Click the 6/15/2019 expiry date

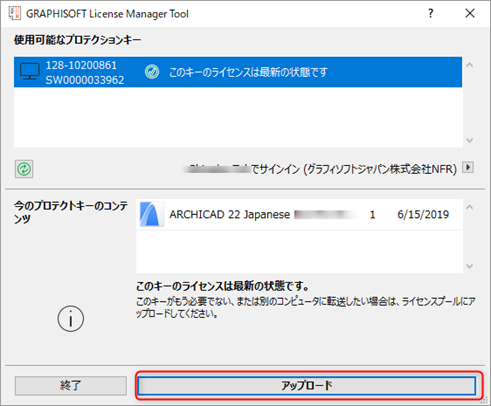tap(423, 214)
